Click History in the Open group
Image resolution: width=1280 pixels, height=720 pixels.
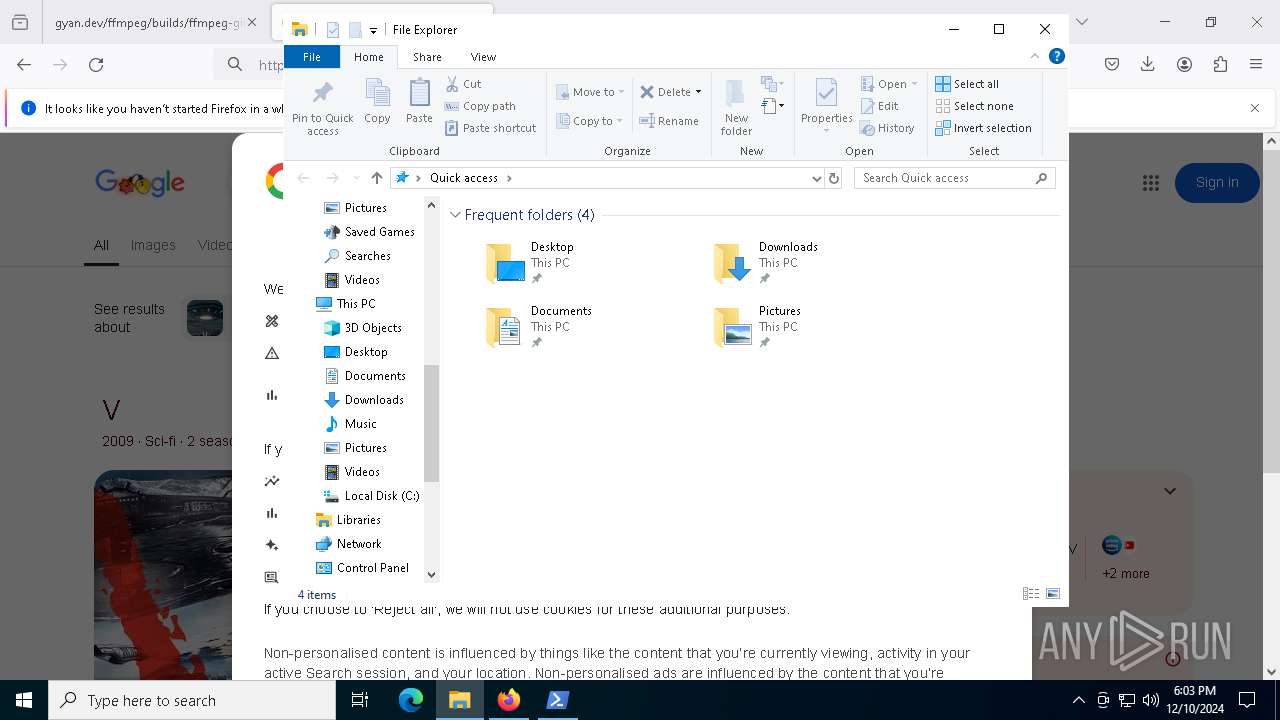pyautogui.click(x=887, y=128)
